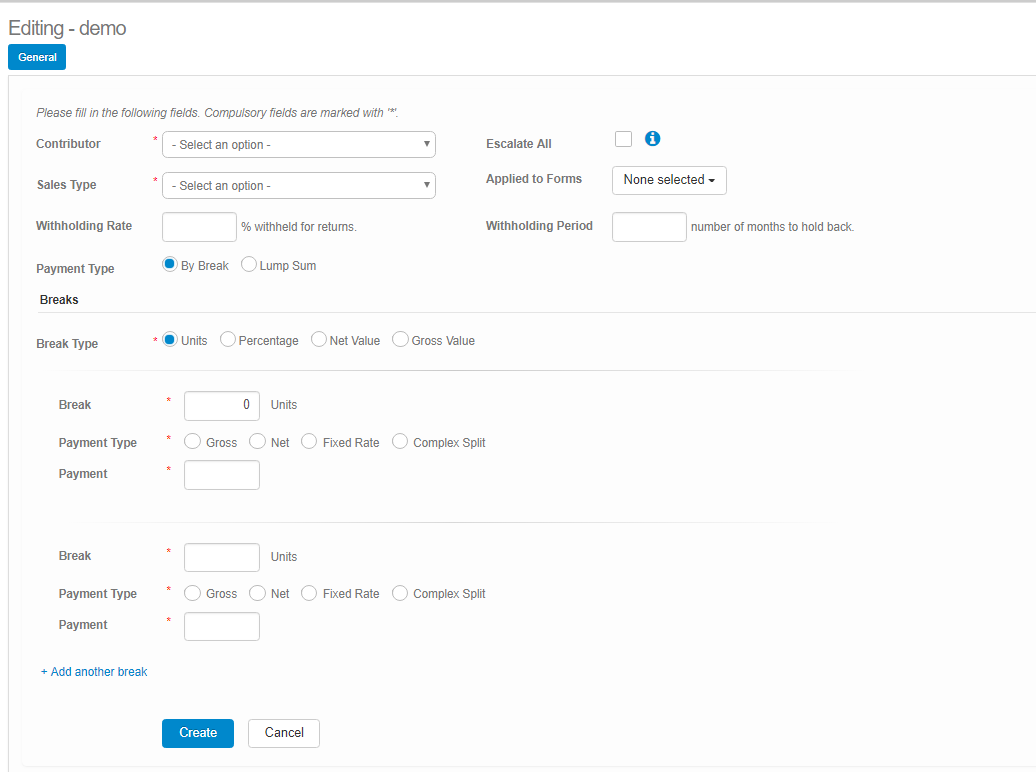Choose Gross Value break type
The width and height of the screenshot is (1036, 772).
pos(401,340)
